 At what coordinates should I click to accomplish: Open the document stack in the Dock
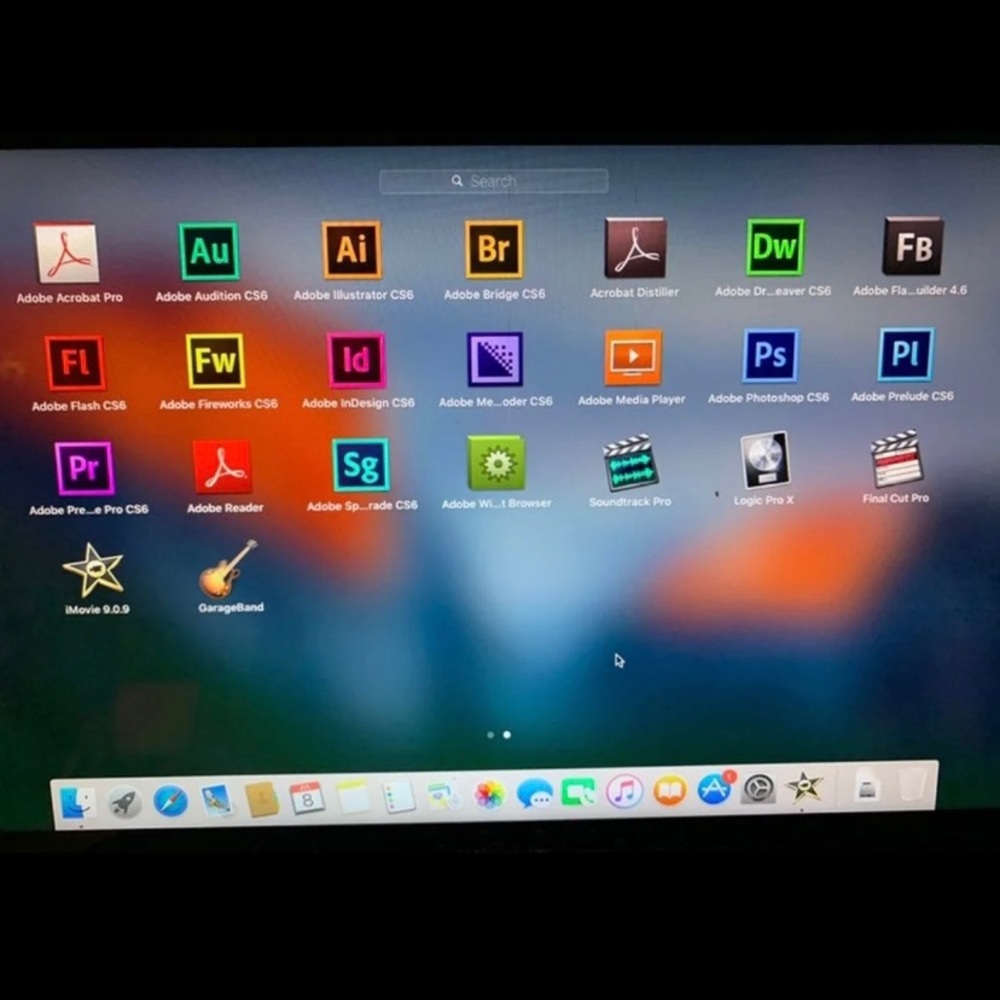coord(867,786)
